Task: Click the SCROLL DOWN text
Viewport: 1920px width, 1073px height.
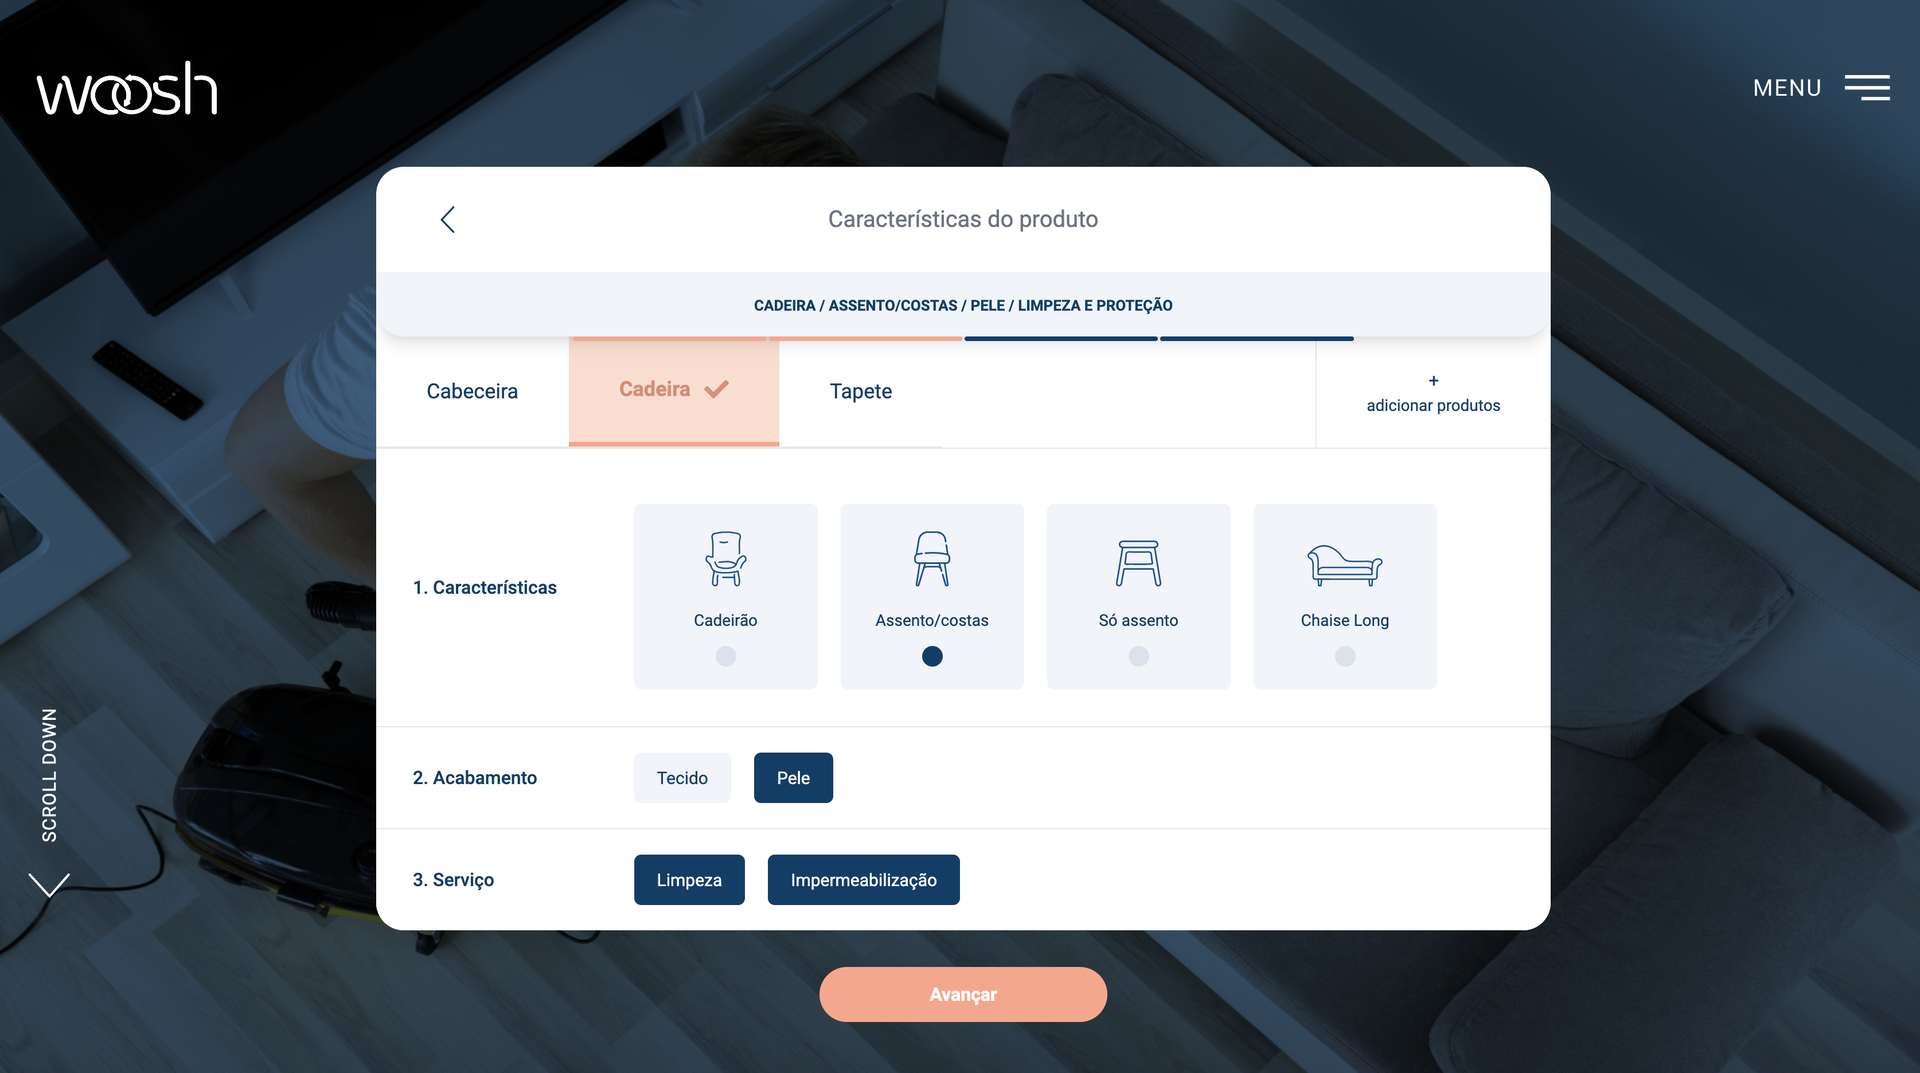Action: (49, 775)
